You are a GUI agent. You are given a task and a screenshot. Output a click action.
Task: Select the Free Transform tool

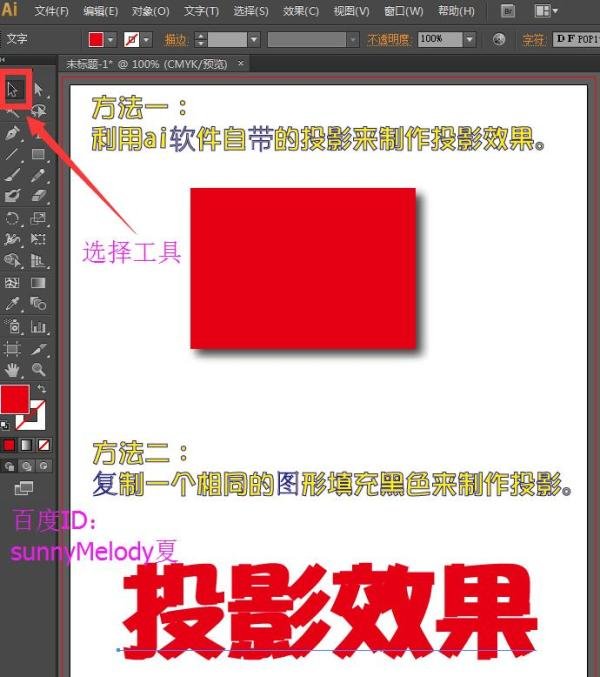pos(38,239)
